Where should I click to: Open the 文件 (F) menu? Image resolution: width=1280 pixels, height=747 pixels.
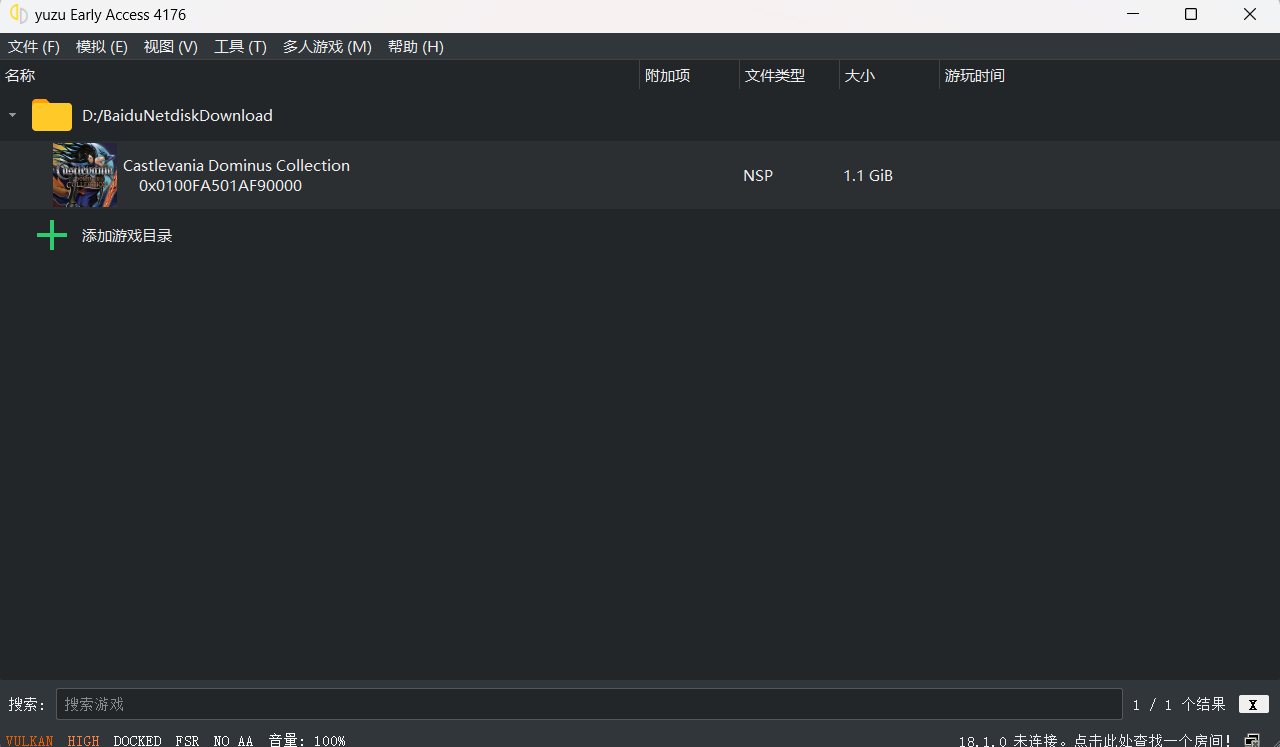click(34, 47)
